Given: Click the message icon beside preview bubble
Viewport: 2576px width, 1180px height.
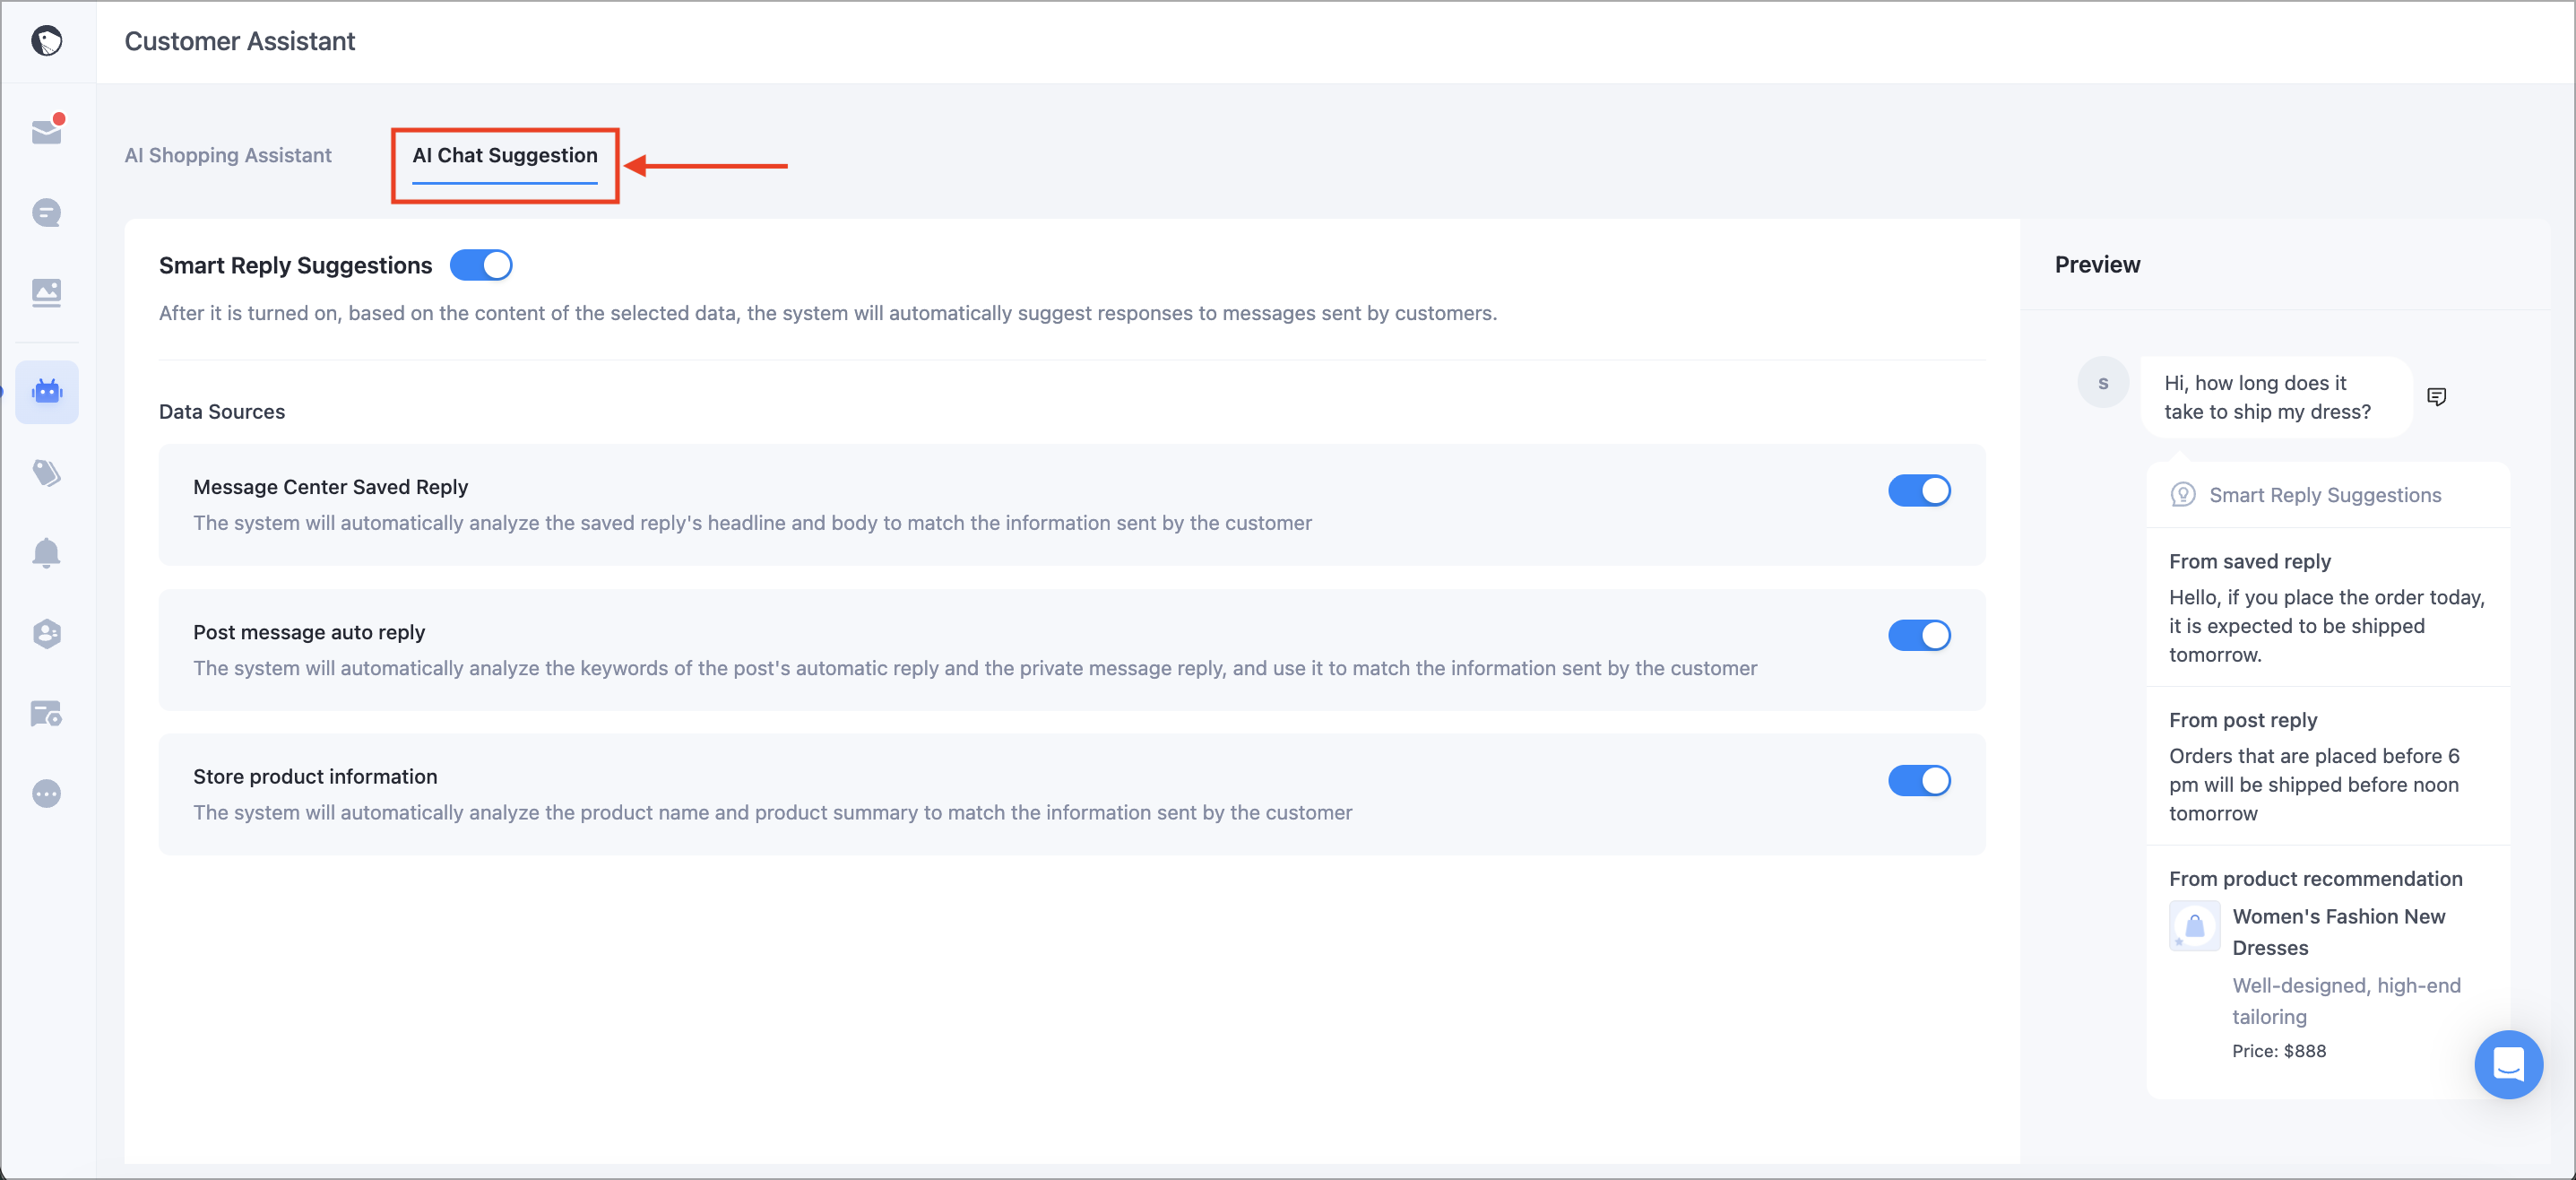Looking at the screenshot, I should tap(2437, 397).
